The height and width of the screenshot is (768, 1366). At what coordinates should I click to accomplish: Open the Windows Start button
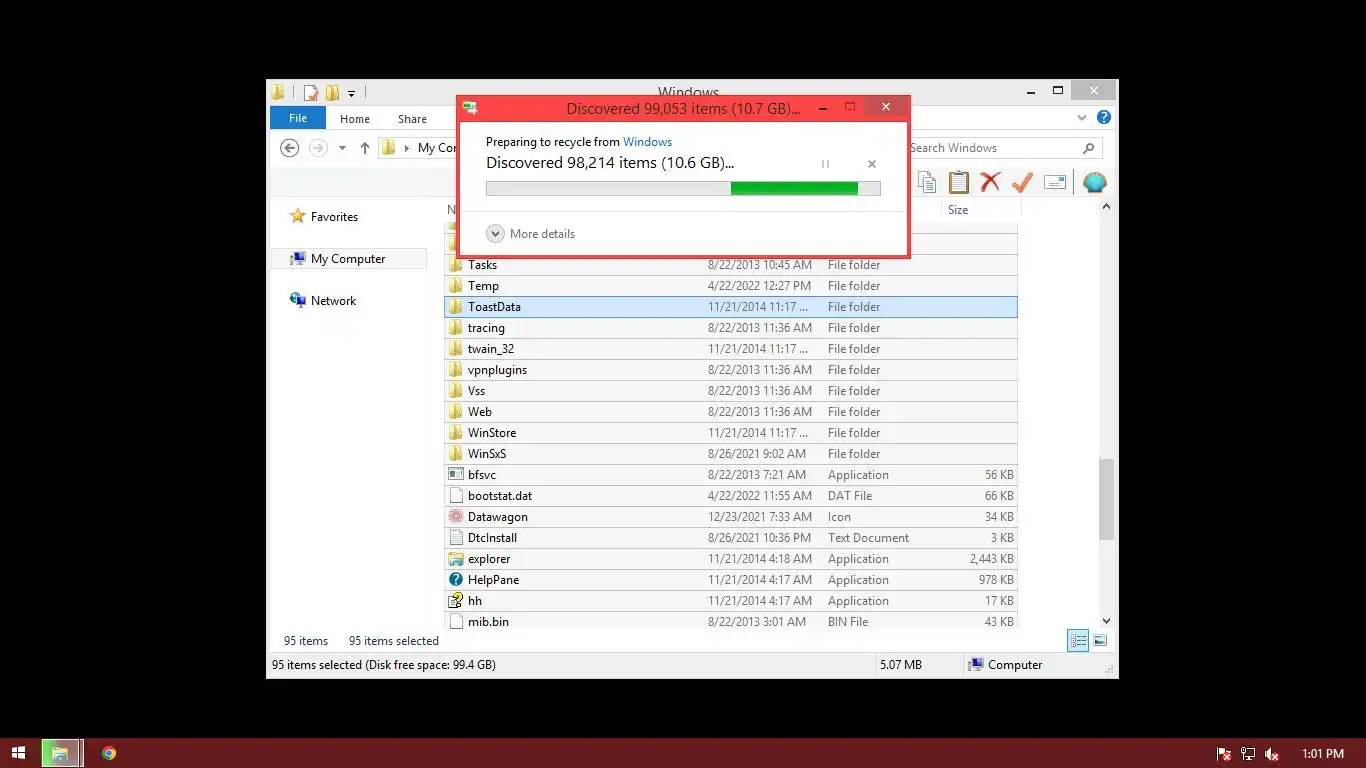(18, 753)
